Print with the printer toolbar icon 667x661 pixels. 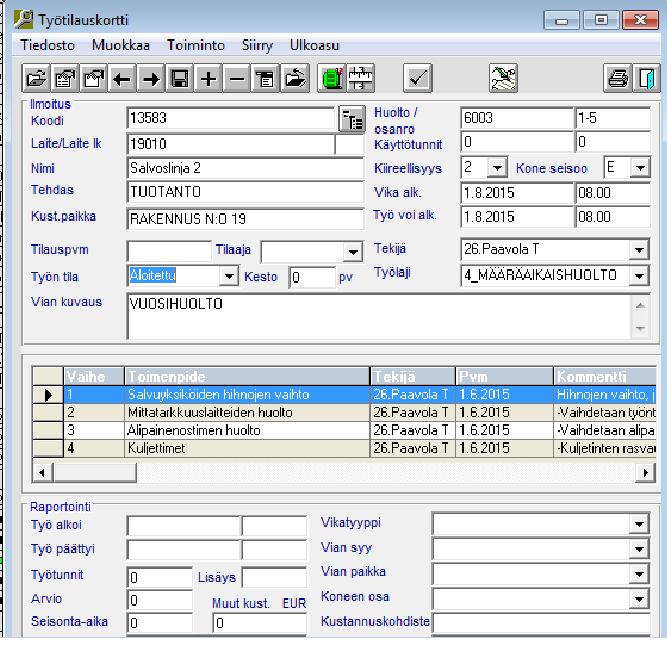[618, 78]
